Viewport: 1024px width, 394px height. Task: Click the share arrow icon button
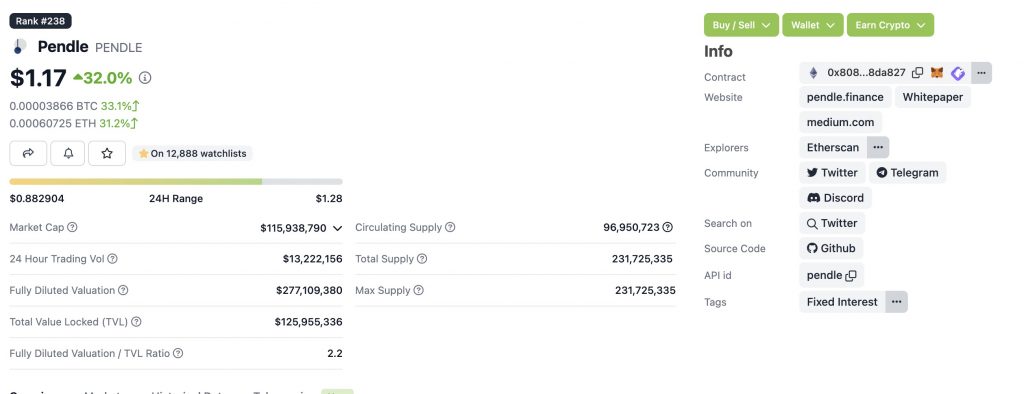[28, 153]
